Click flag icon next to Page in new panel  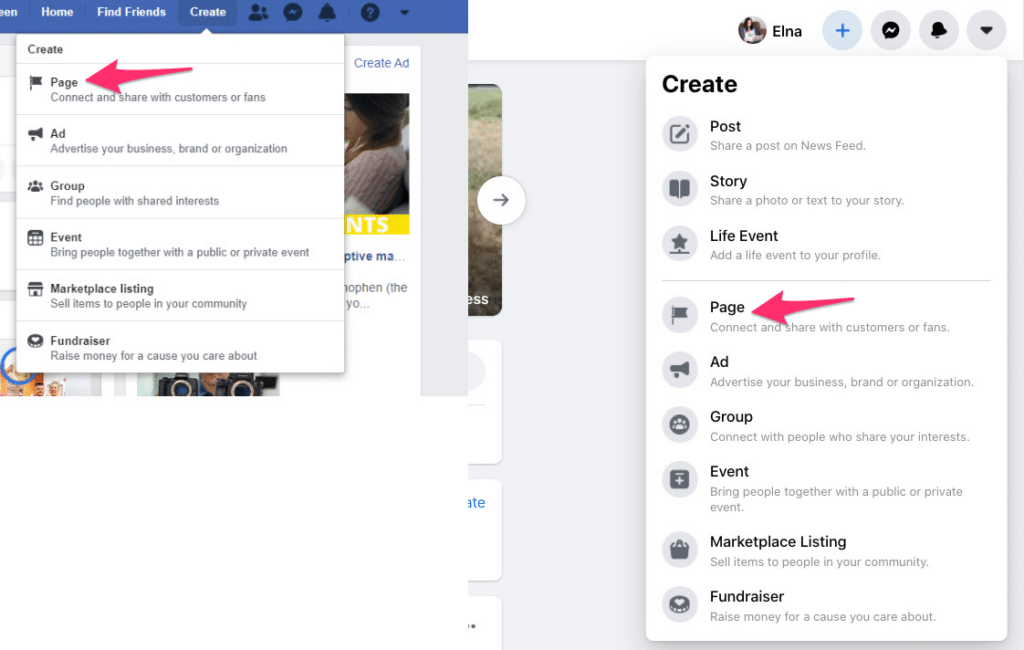[679, 315]
